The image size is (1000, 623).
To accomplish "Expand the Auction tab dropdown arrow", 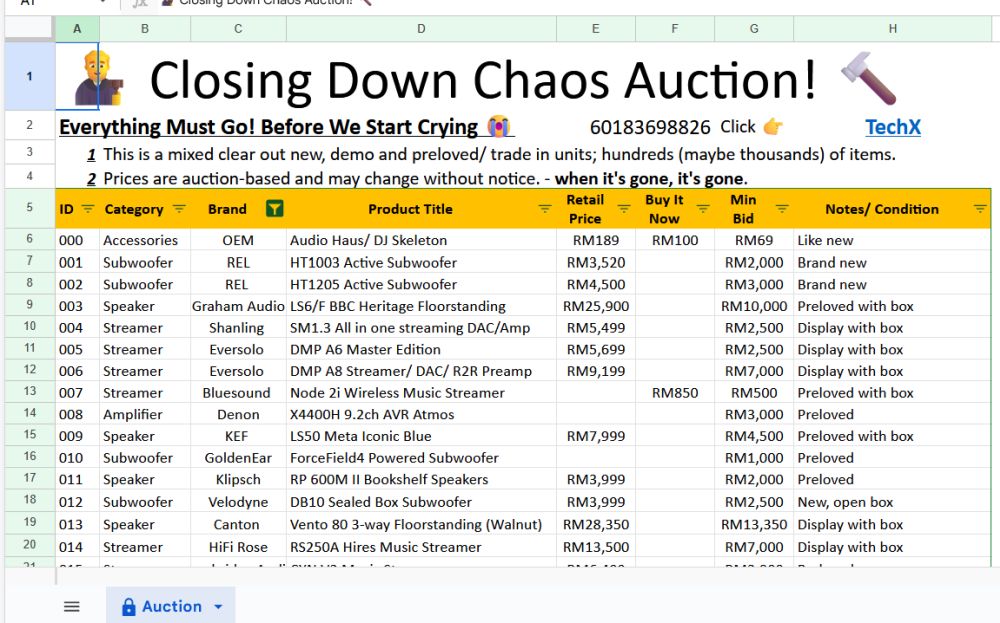I will point(218,607).
